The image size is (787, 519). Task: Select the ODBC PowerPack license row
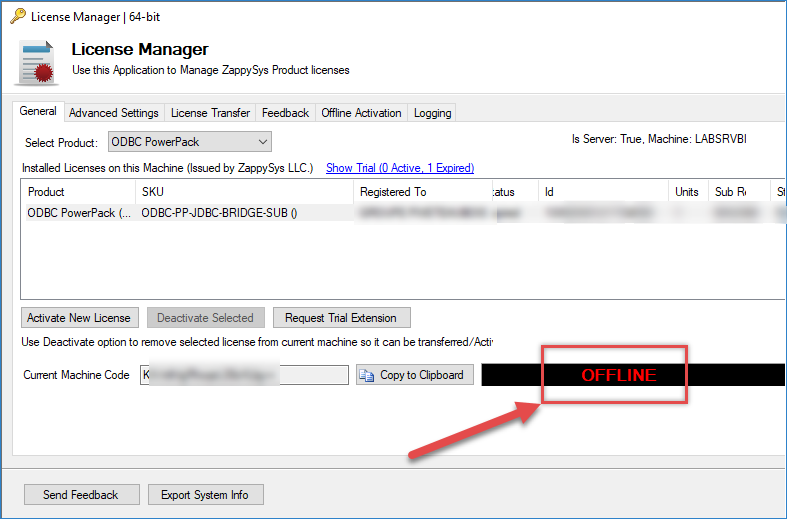[x=402, y=213]
